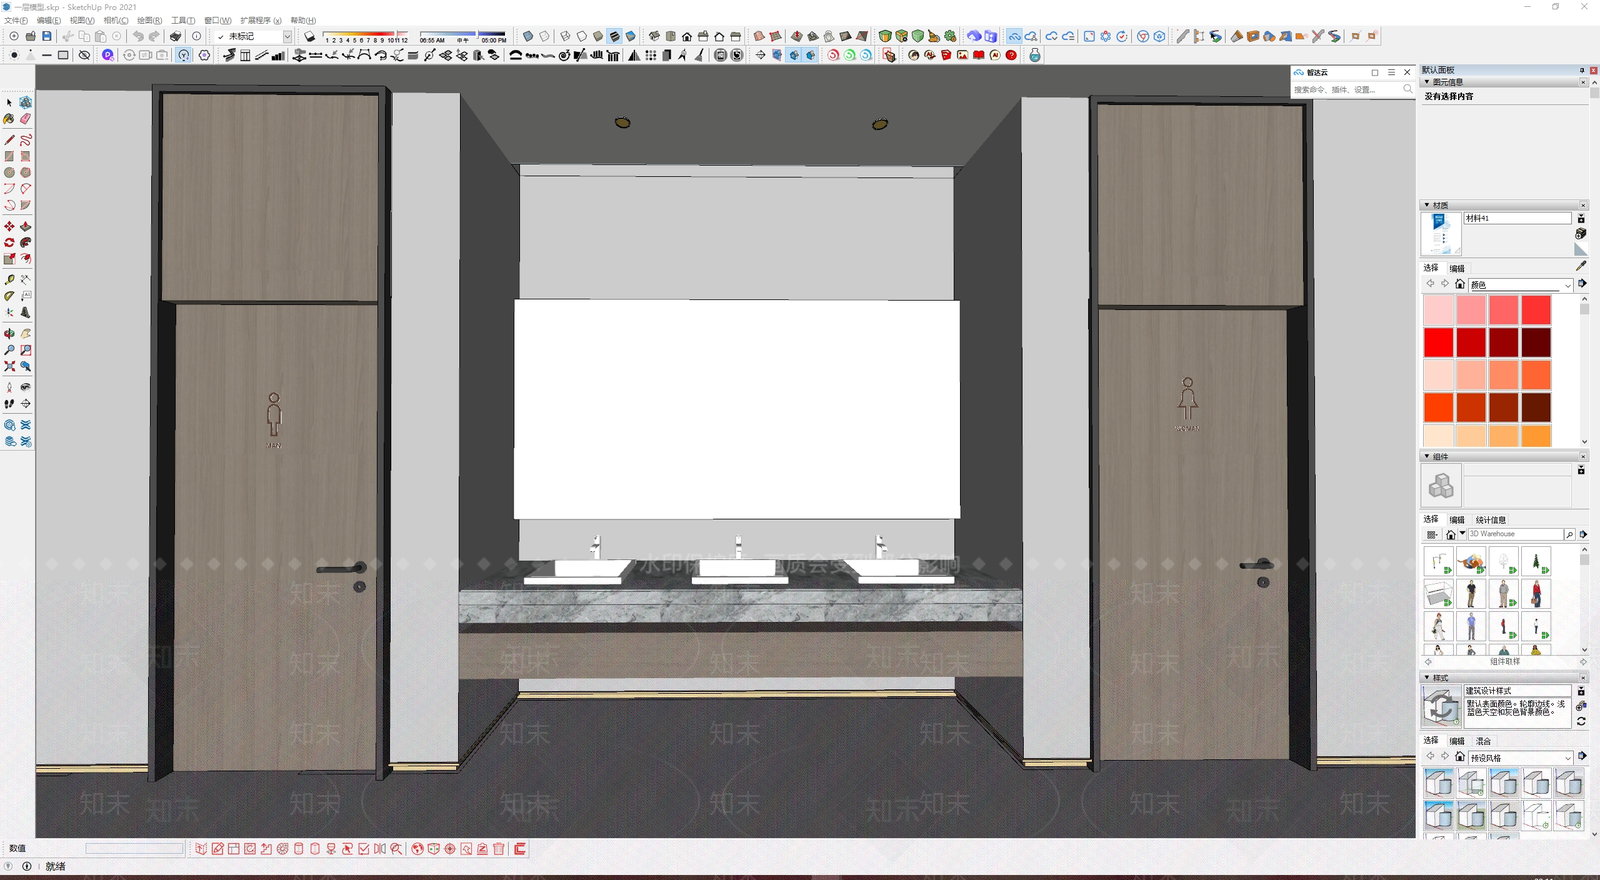Adjust the shadow time-of-day slider

point(463,36)
